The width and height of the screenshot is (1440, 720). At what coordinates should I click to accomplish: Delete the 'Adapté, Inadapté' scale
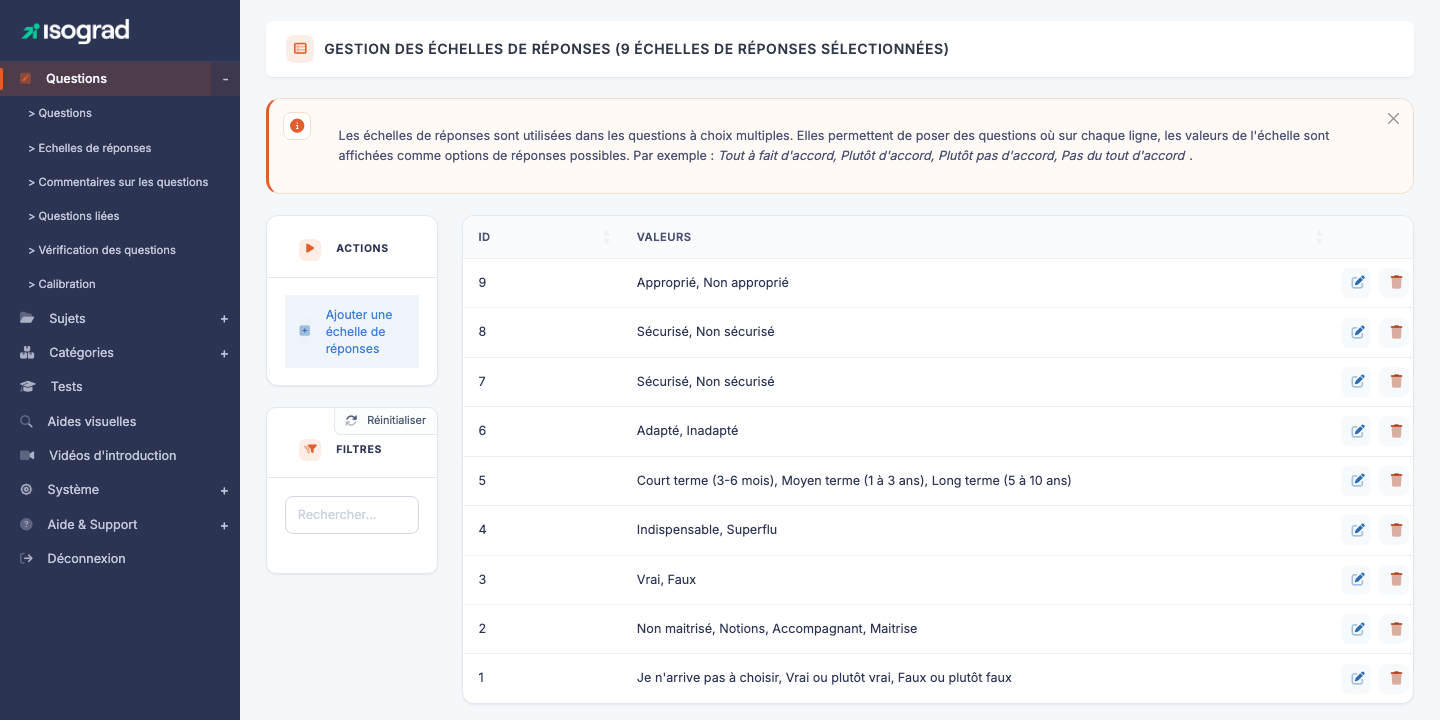pyautogui.click(x=1396, y=431)
